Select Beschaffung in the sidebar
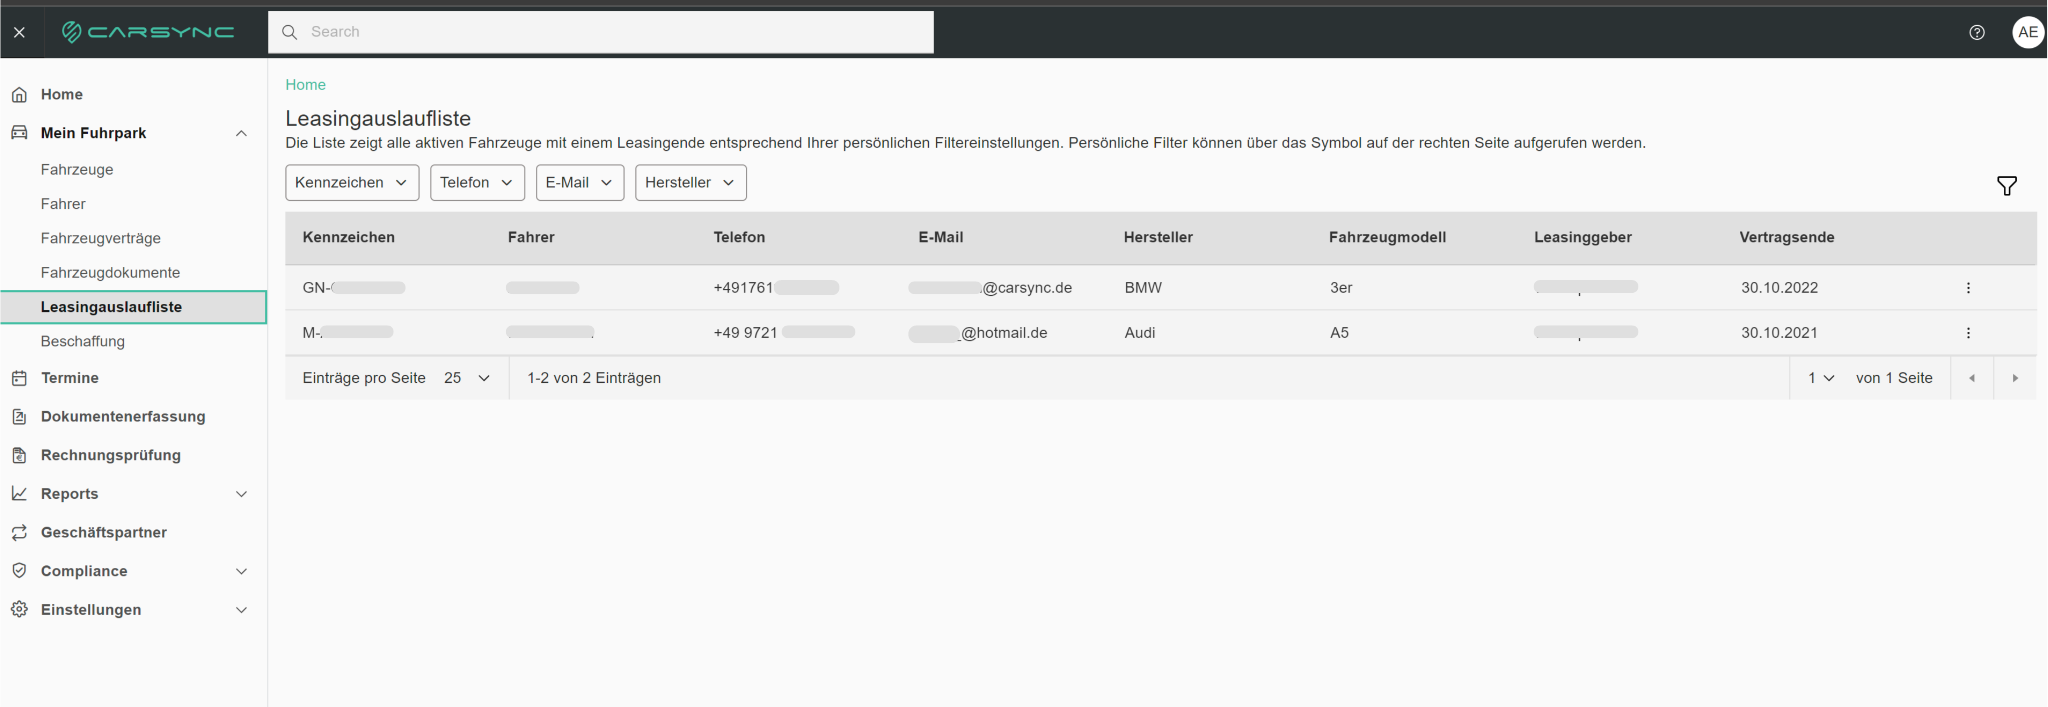 [83, 341]
